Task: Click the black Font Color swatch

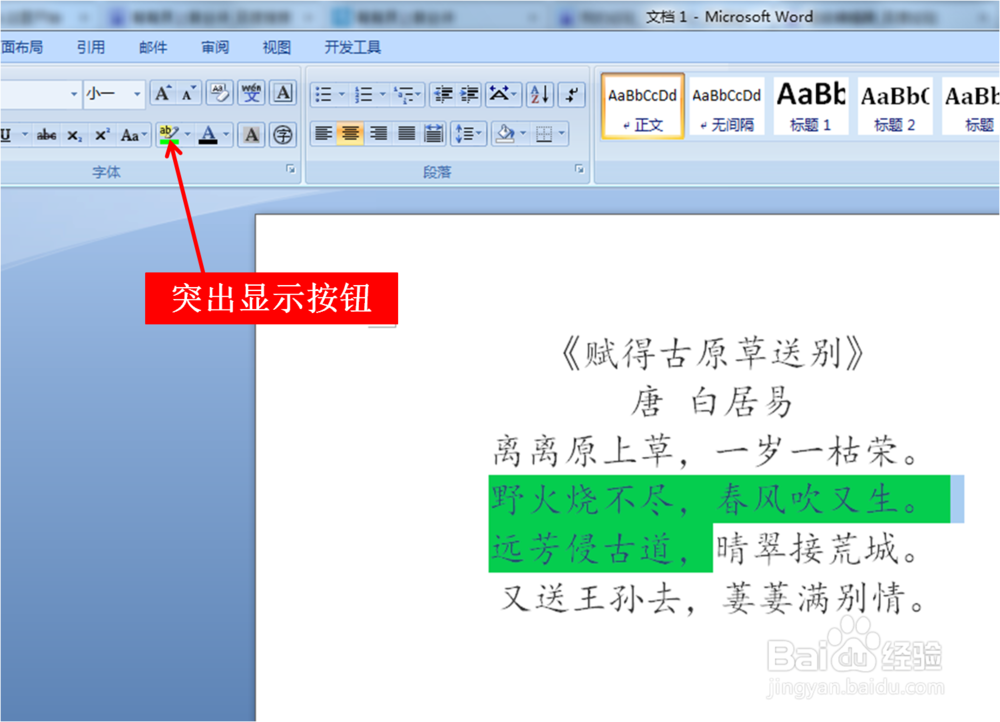Action: [208, 141]
